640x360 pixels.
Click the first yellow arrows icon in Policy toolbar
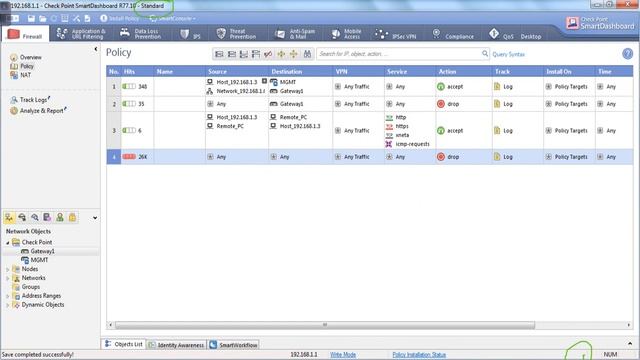pyautogui.click(x=281, y=54)
